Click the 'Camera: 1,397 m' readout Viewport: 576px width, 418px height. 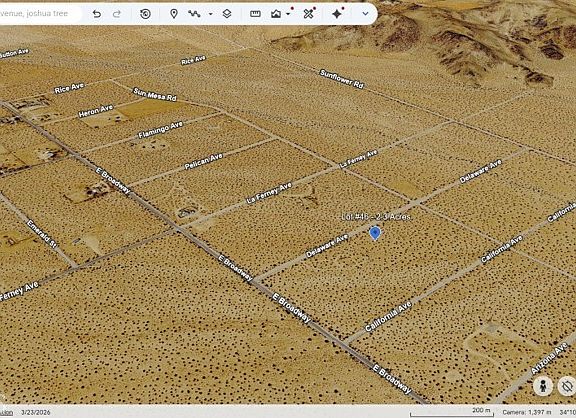coord(527,412)
